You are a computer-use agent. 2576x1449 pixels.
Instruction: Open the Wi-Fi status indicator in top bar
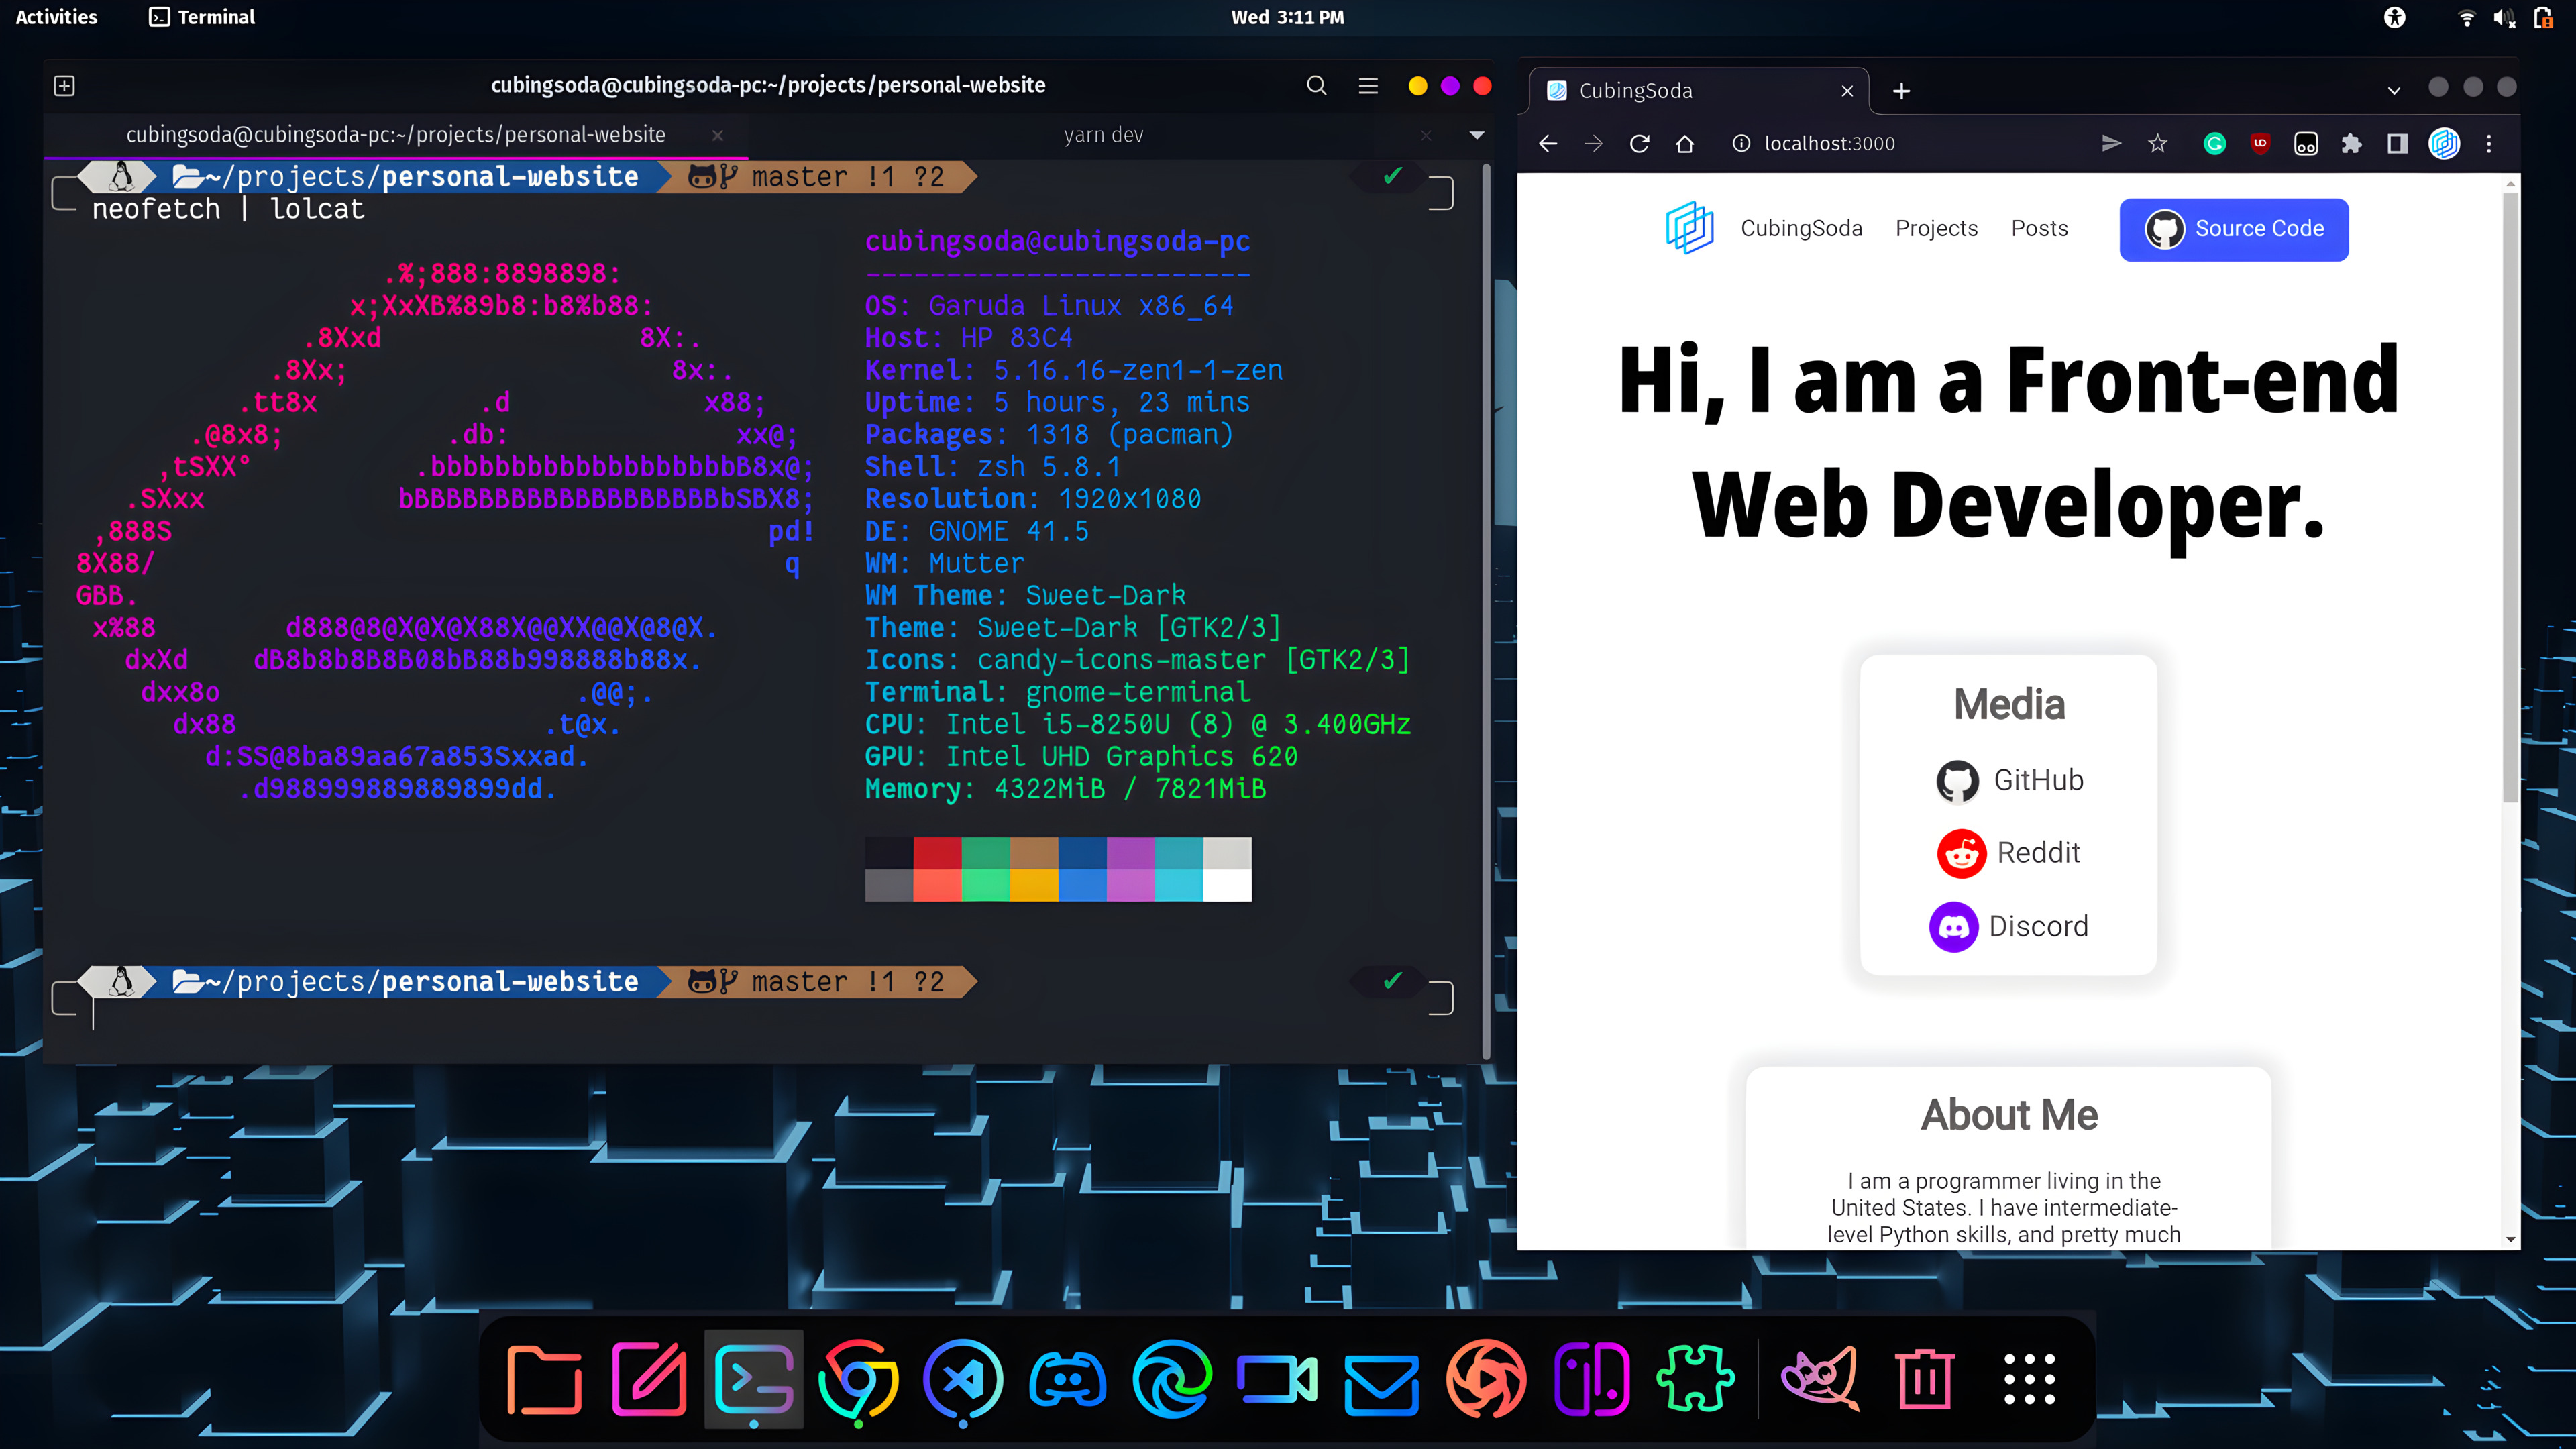tap(2467, 17)
